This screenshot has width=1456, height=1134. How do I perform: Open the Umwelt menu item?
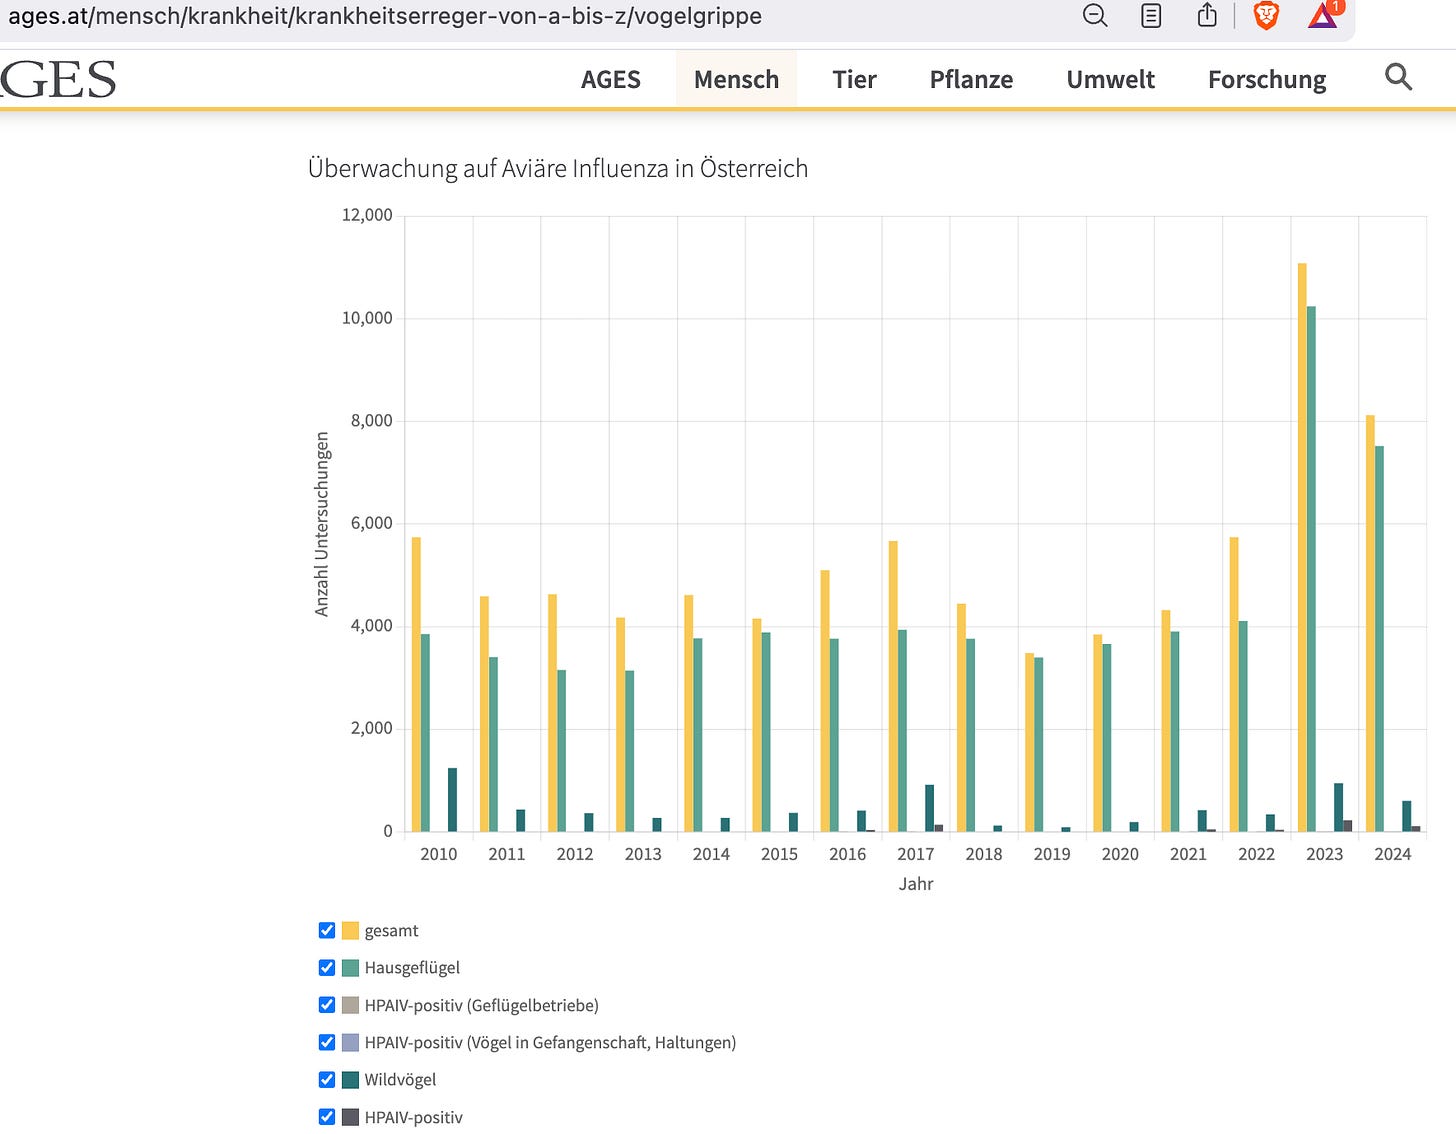click(1110, 79)
